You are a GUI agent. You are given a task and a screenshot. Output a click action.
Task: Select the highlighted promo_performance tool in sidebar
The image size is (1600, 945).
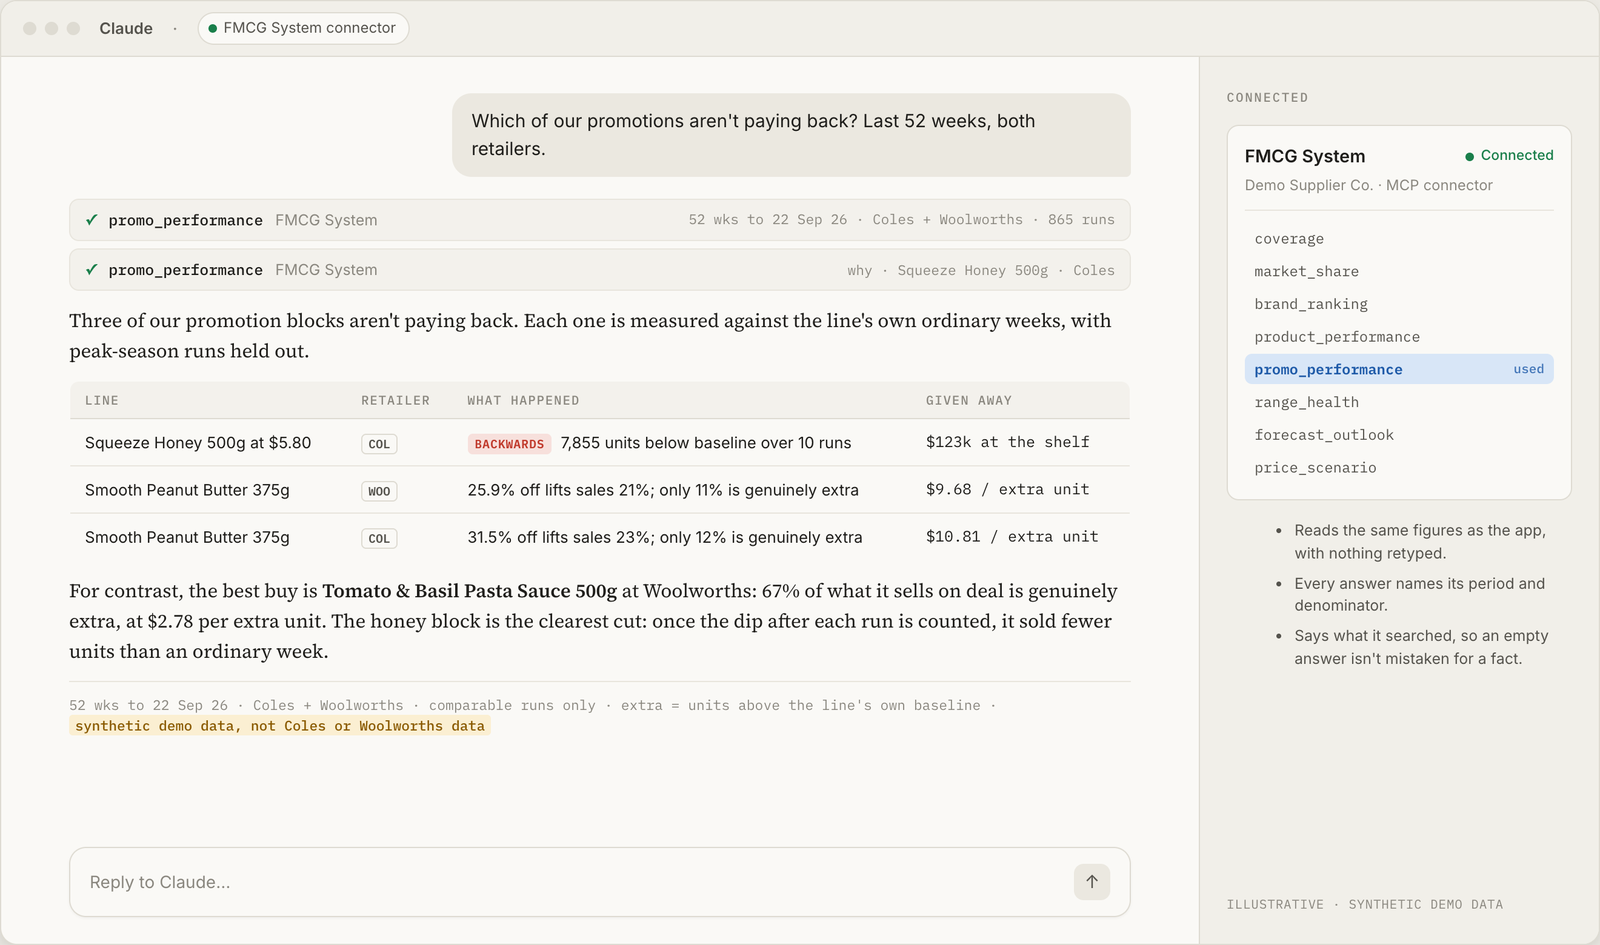pos(1399,369)
